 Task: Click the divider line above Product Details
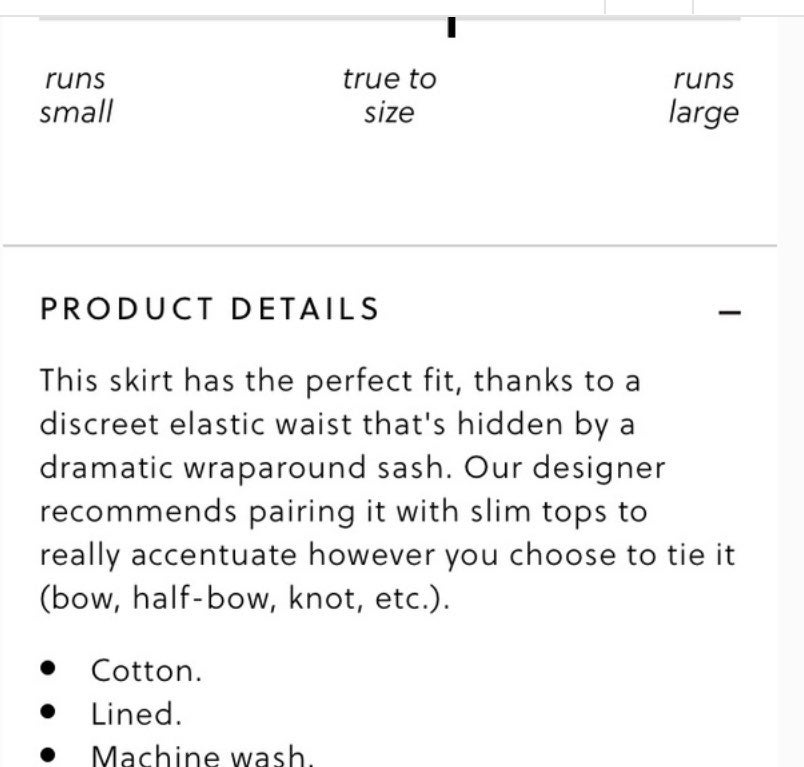(390, 246)
